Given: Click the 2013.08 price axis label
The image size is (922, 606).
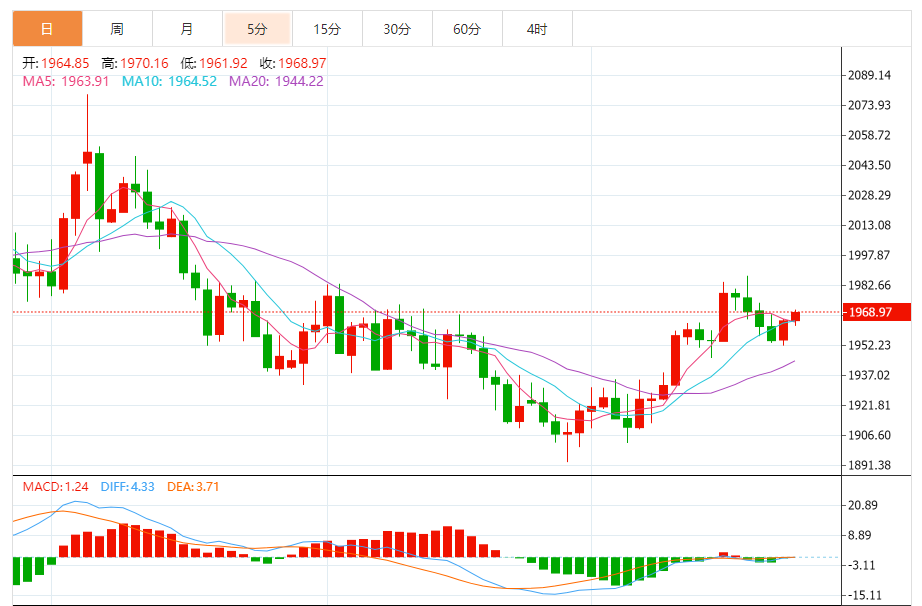Looking at the screenshot, I should [869, 225].
